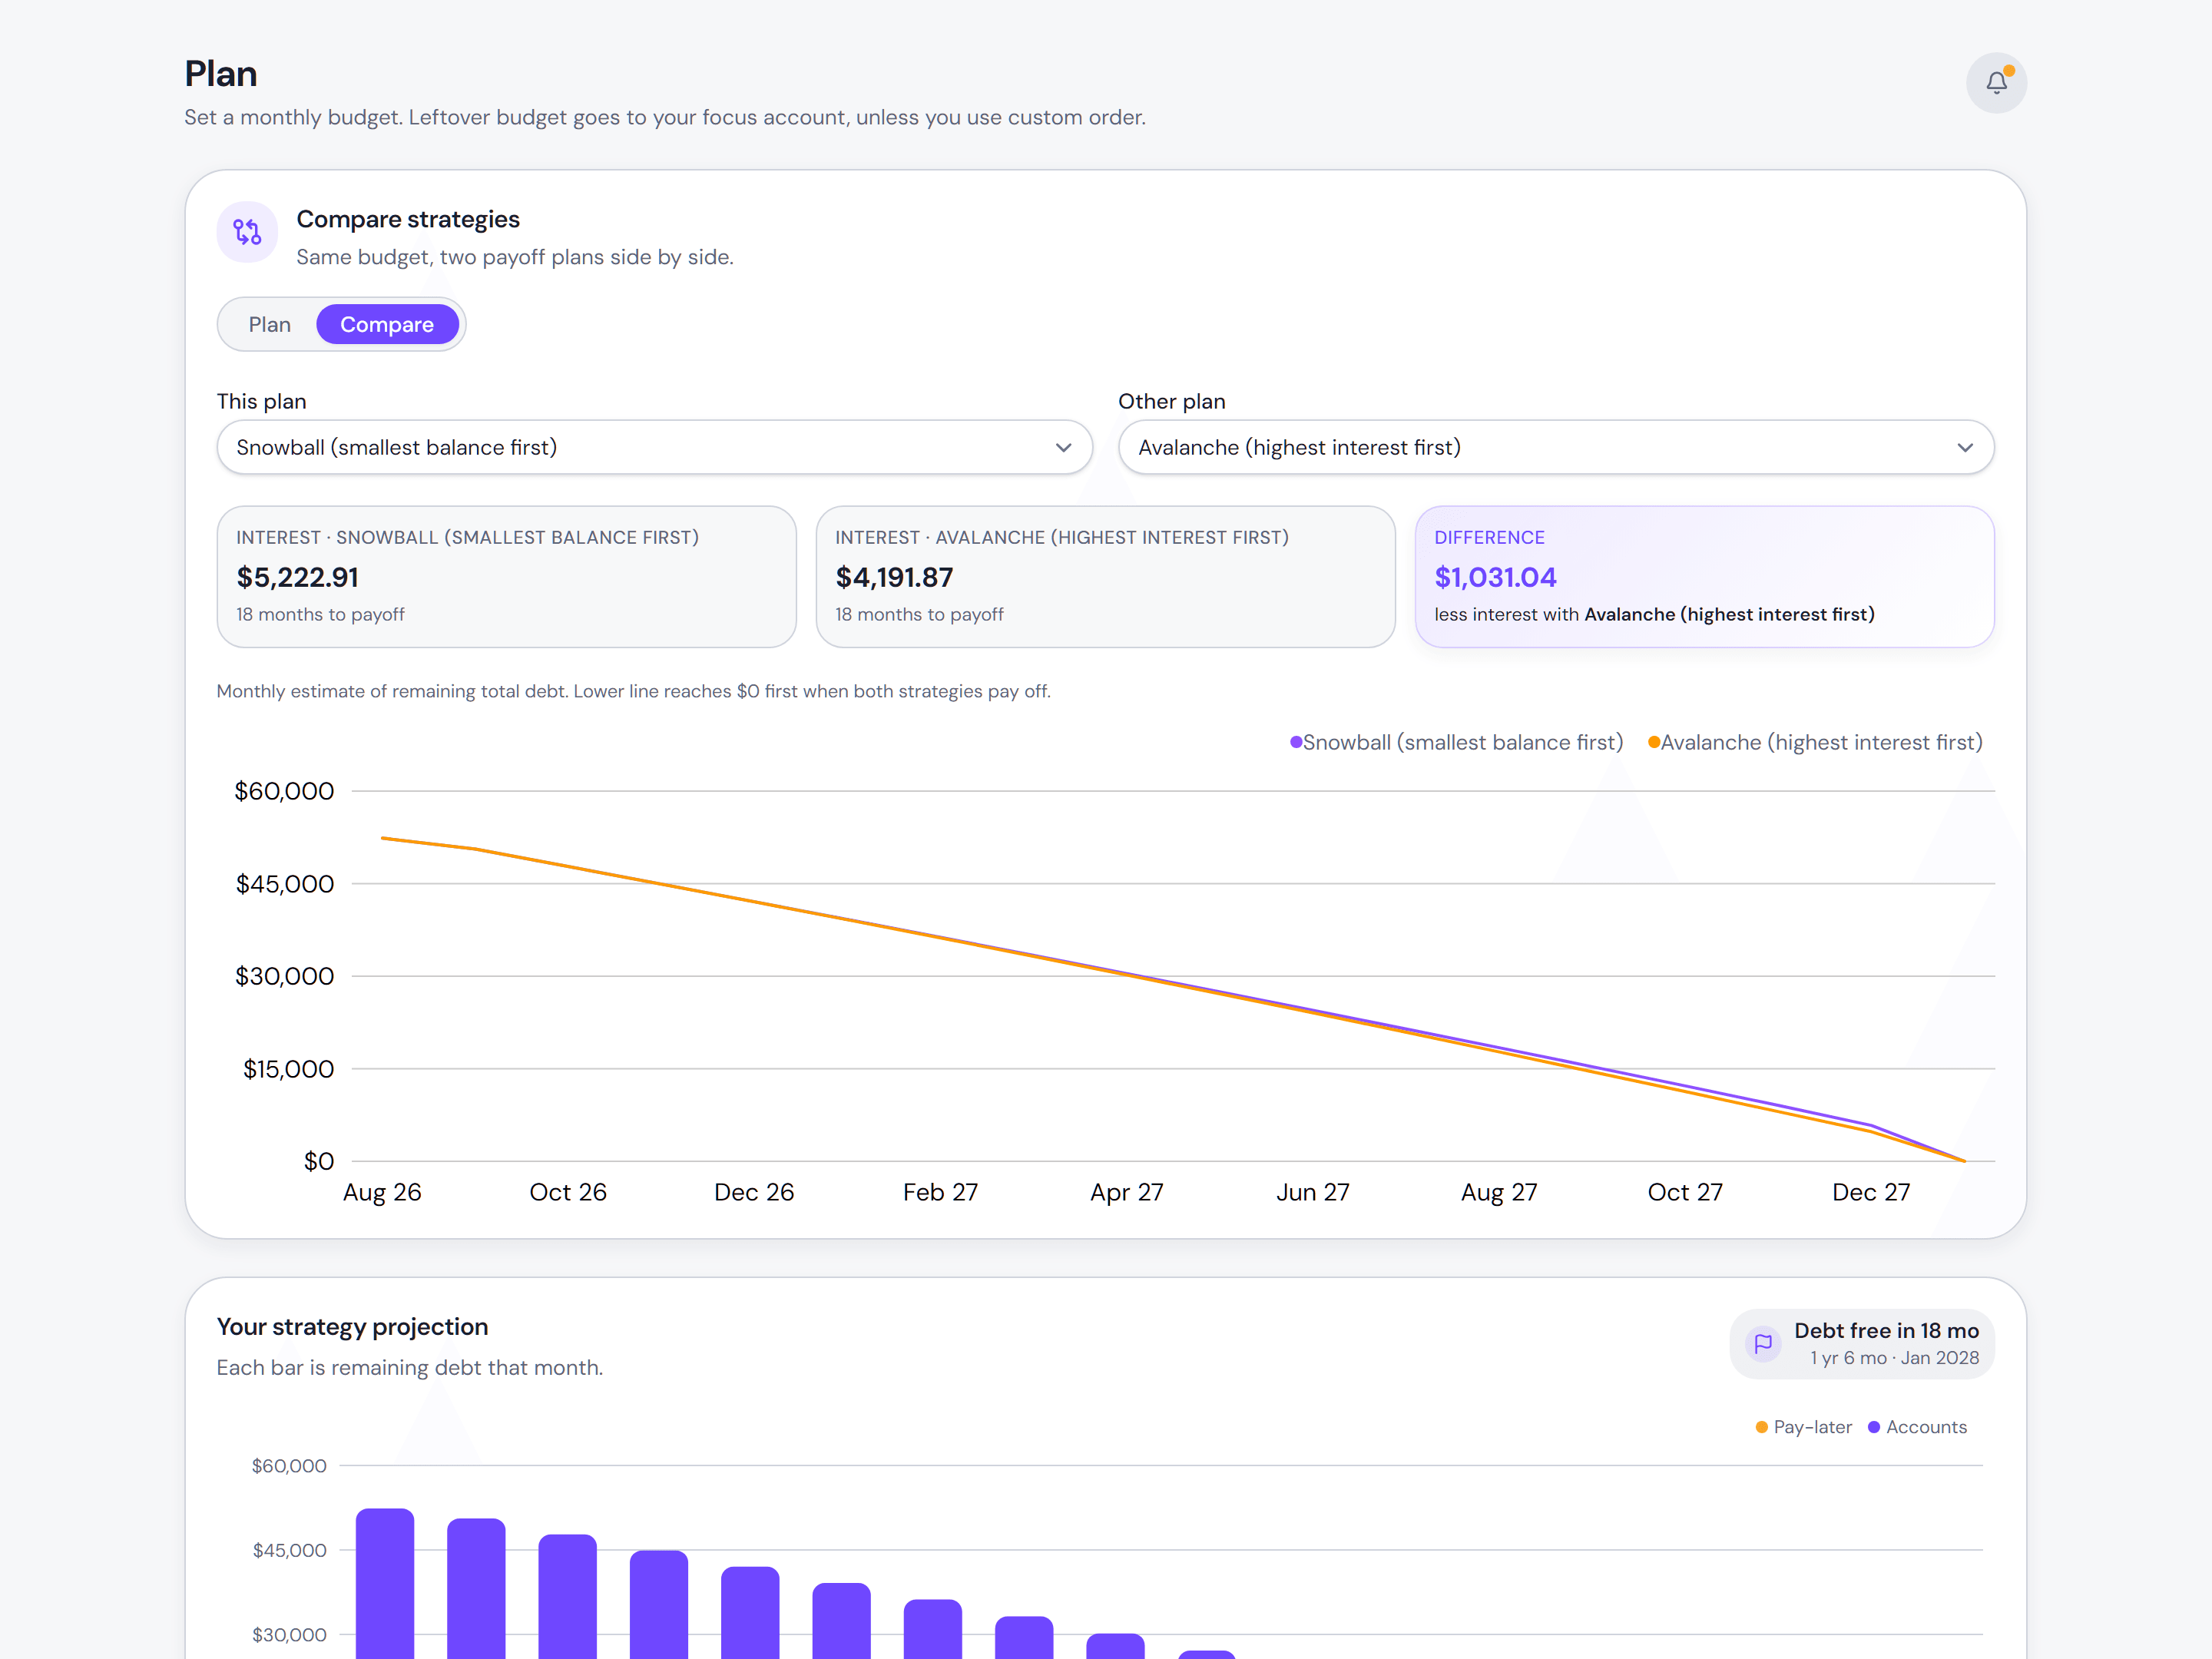Click the first bar in projection chart

click(x=385, y=1583)
